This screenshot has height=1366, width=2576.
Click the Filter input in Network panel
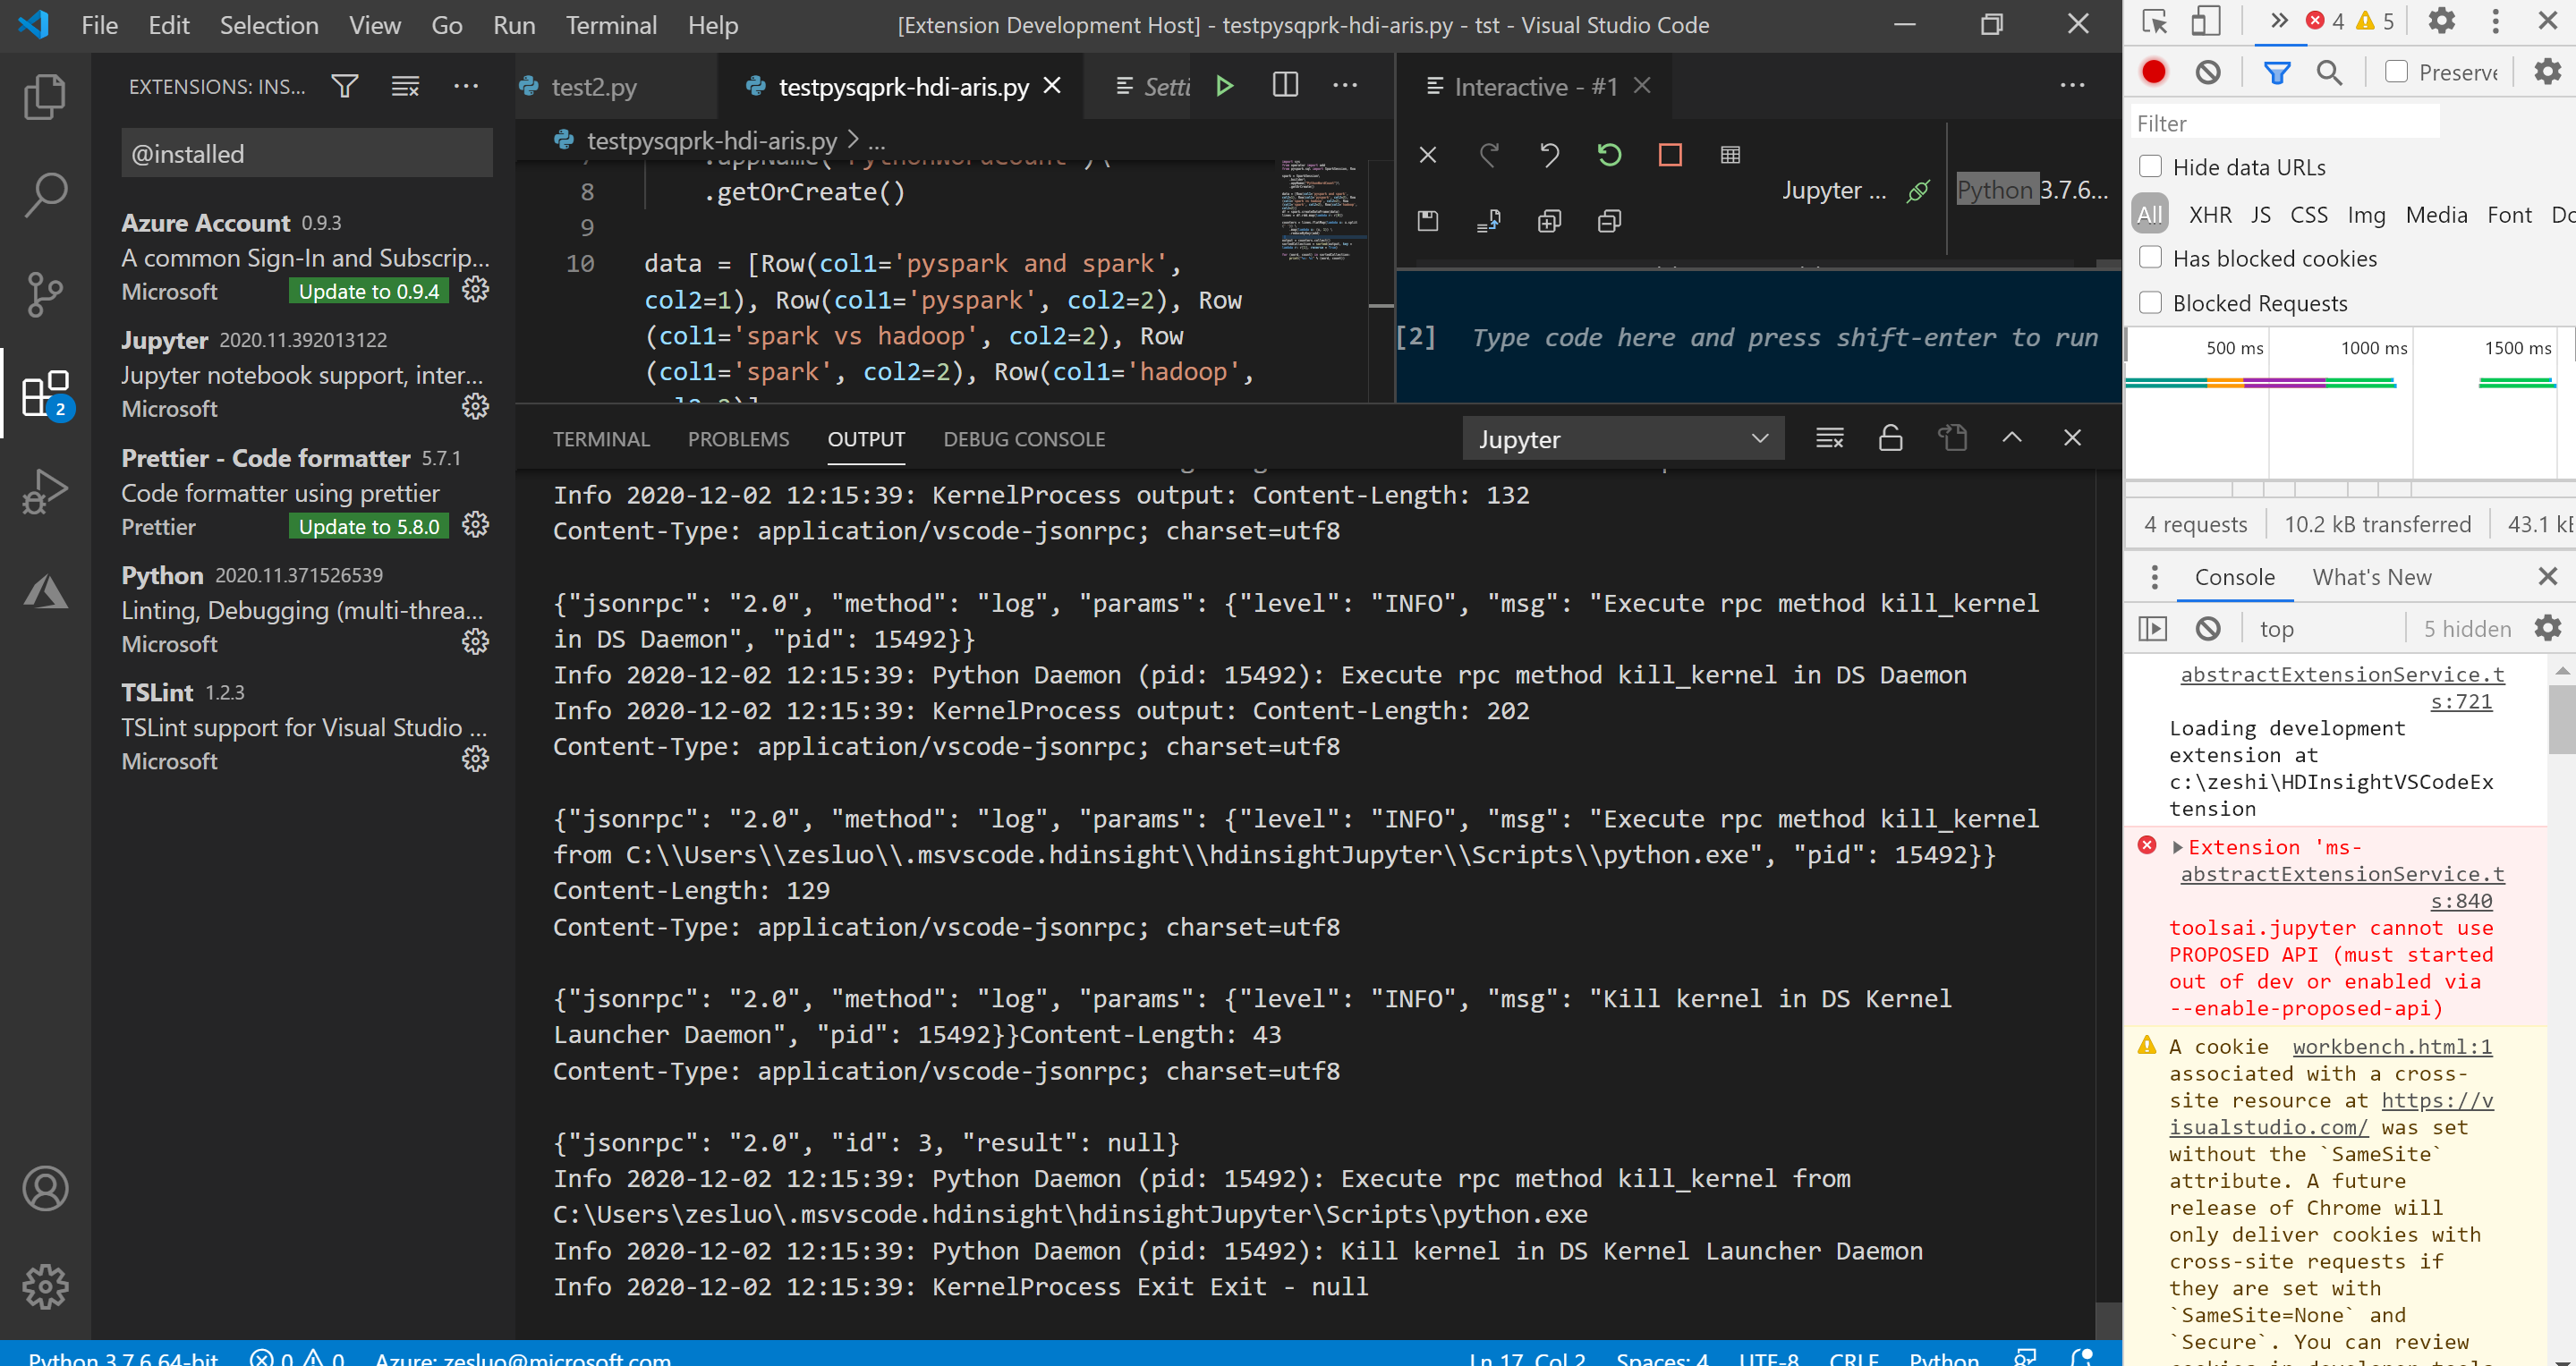click(2285, 122)
